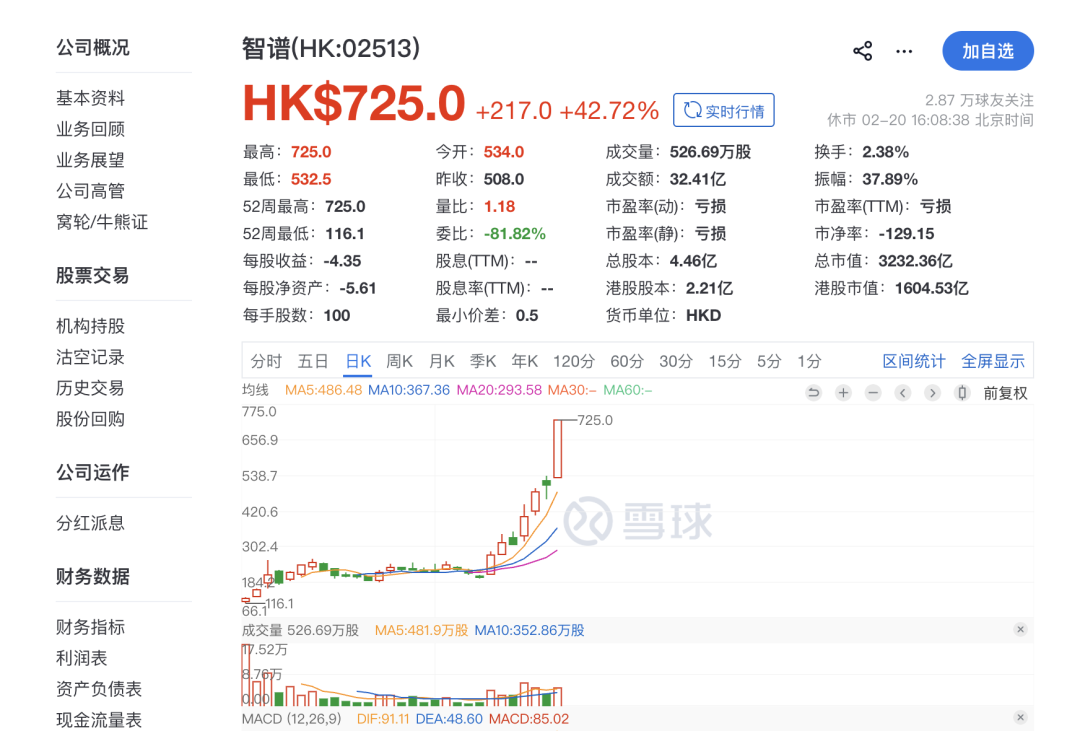The width and height of the screenshot is (1080, 731).
Task: Open 股份回购 in the sidebar
Action: click(90, 419)
